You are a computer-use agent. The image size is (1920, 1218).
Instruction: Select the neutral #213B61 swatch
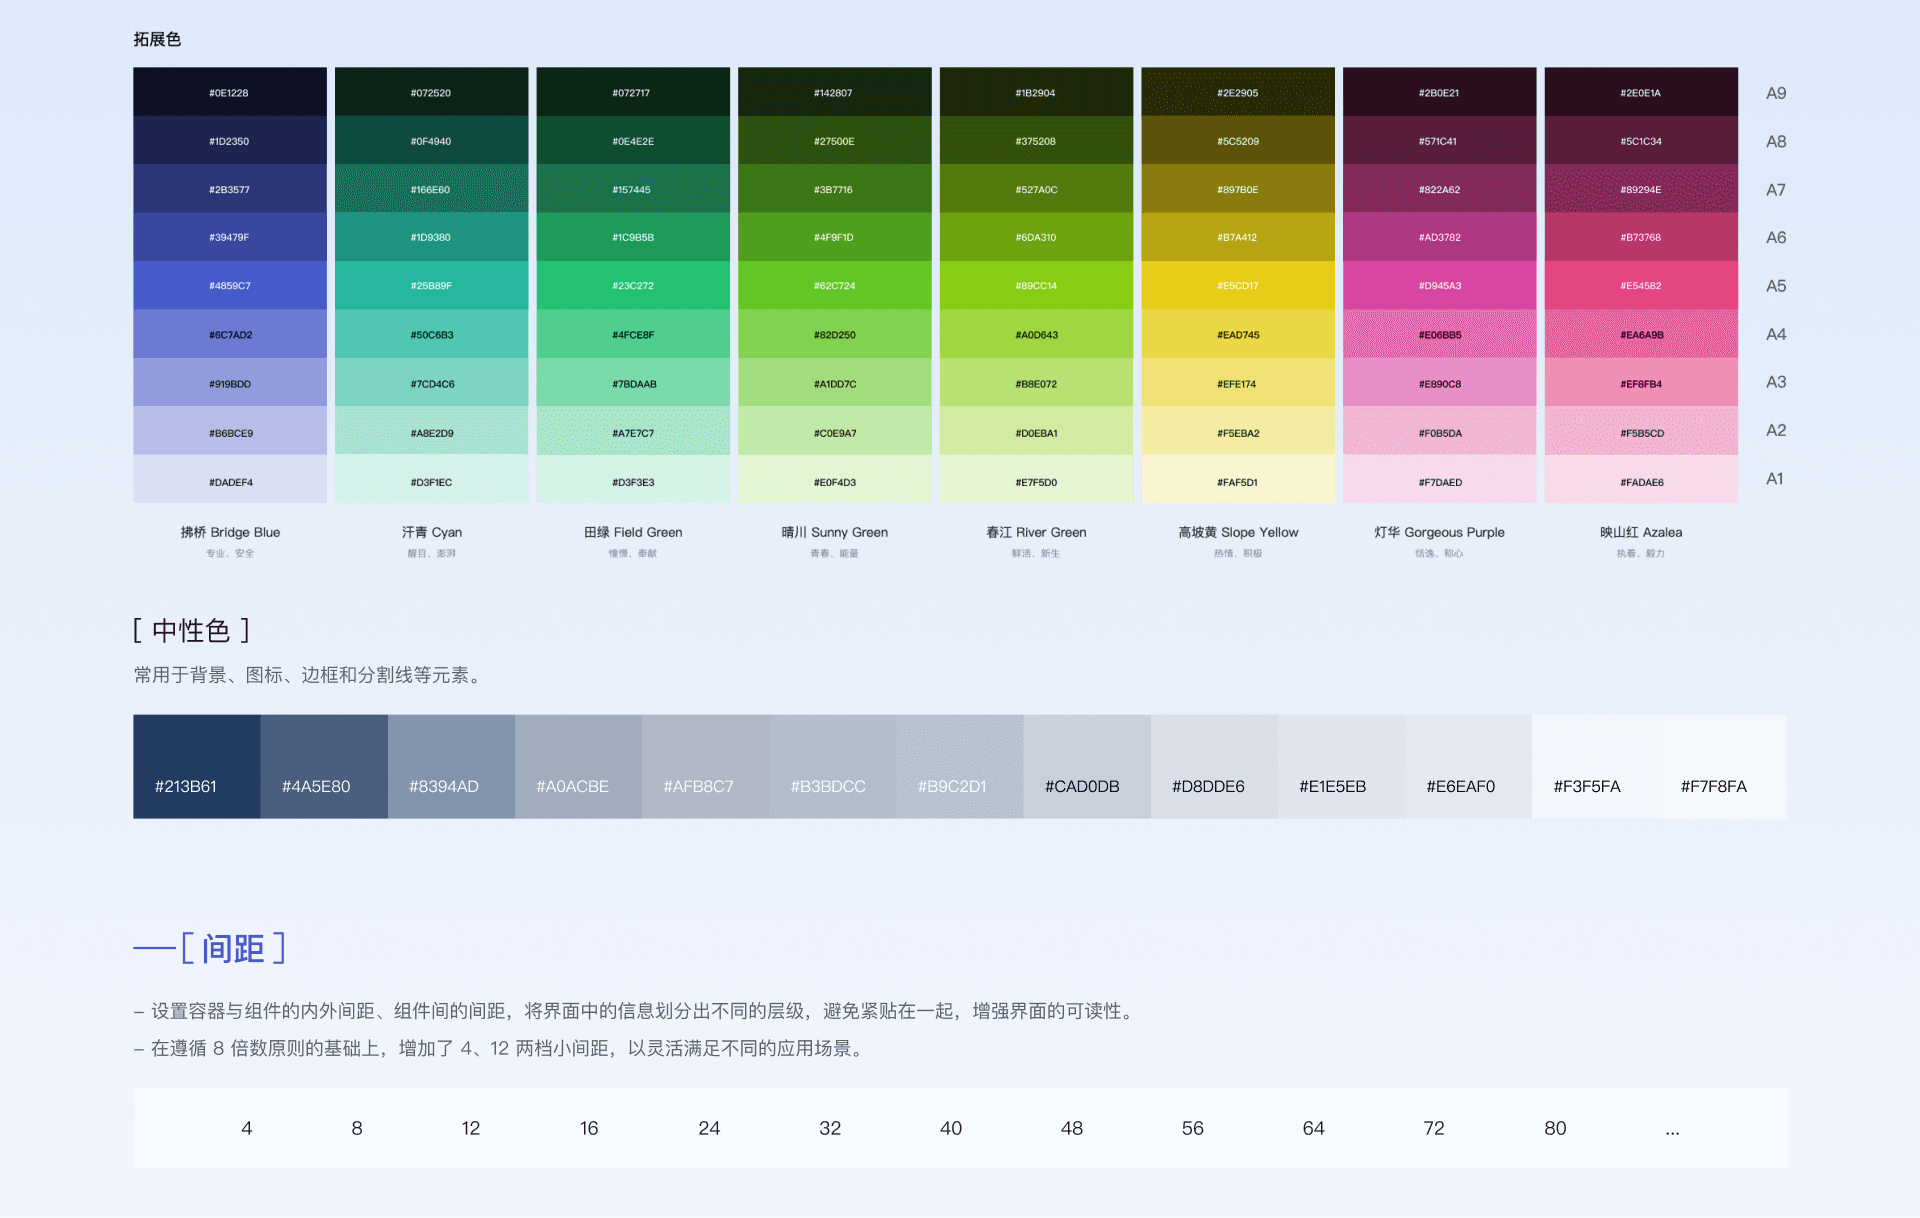tap(196, 766)
